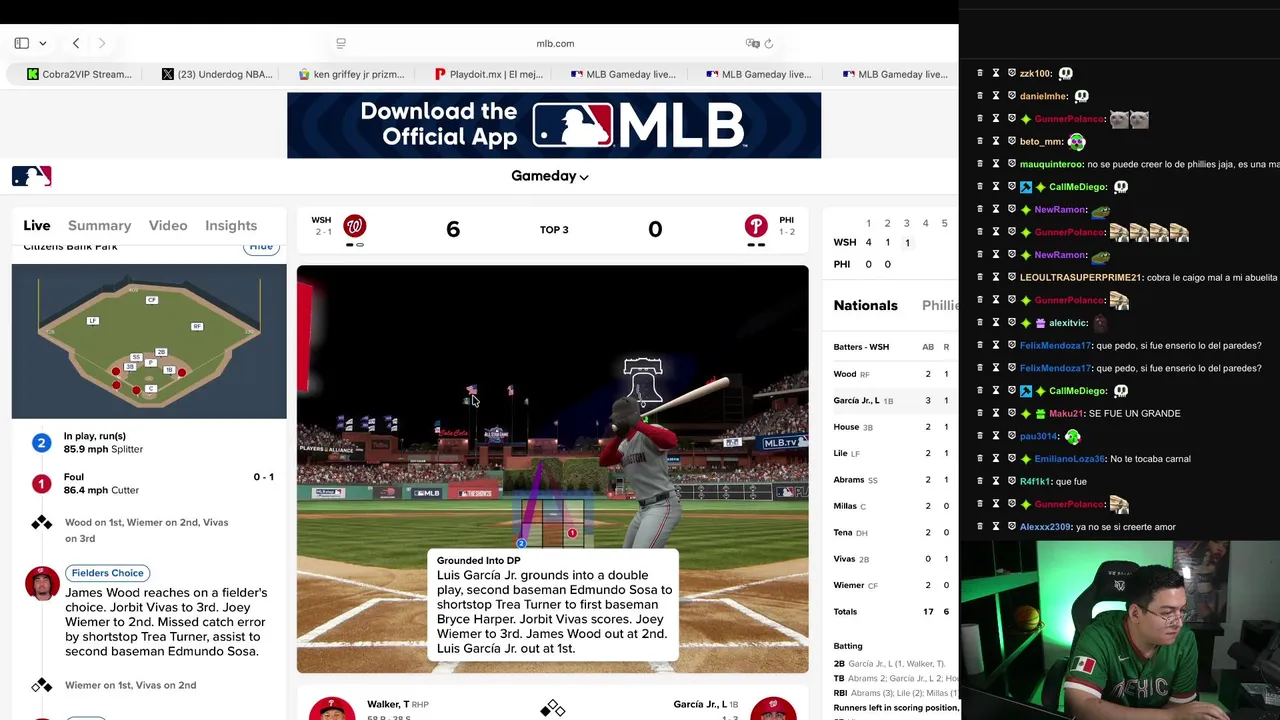Viewport: 1280px width, 720px height.
Task: Switch to the Insights tab
Action: click(x=231, y=225)
